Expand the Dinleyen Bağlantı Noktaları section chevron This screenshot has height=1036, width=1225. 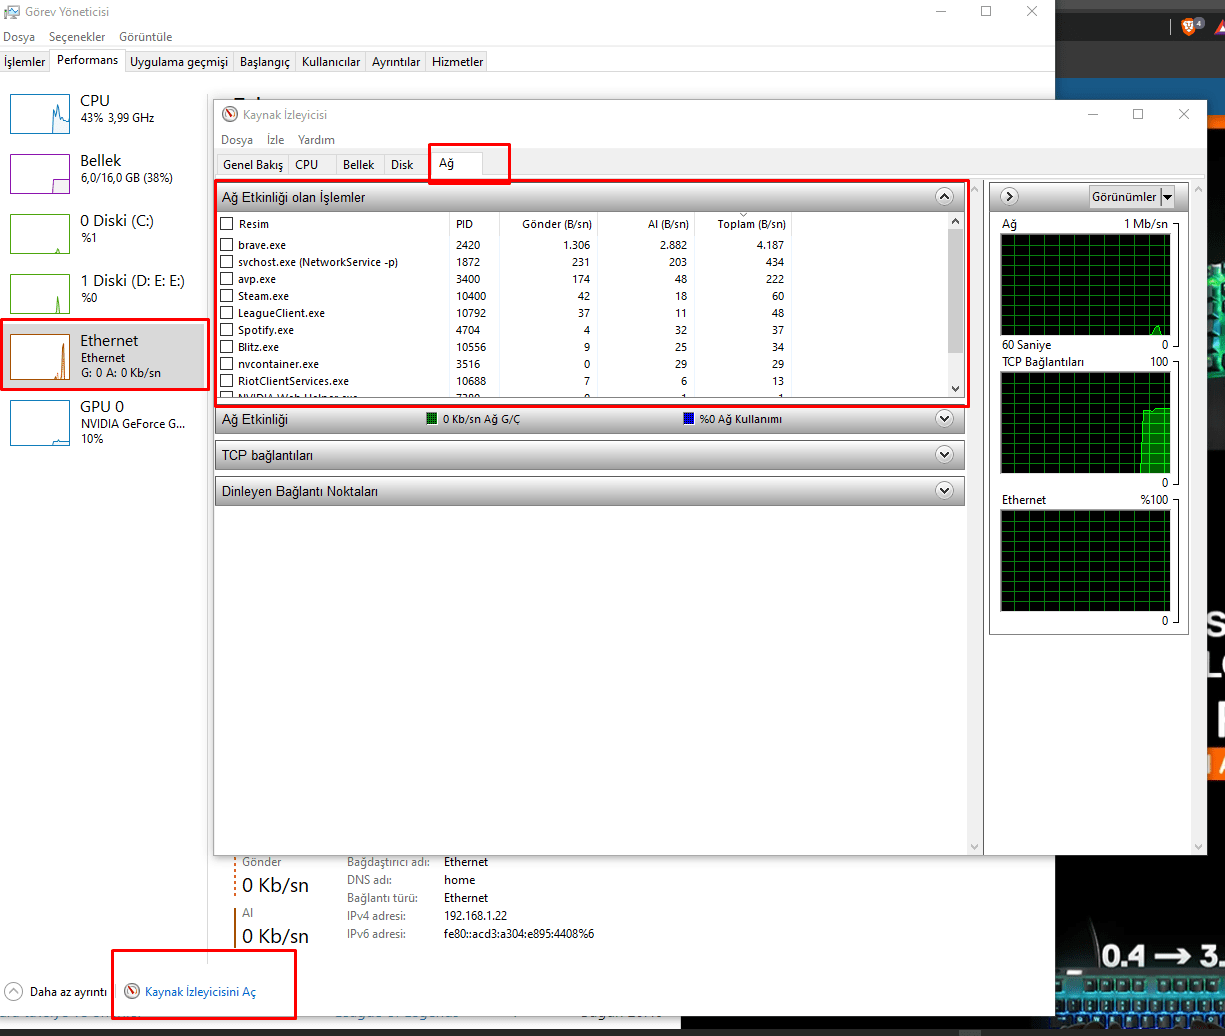tap(944, 491)
